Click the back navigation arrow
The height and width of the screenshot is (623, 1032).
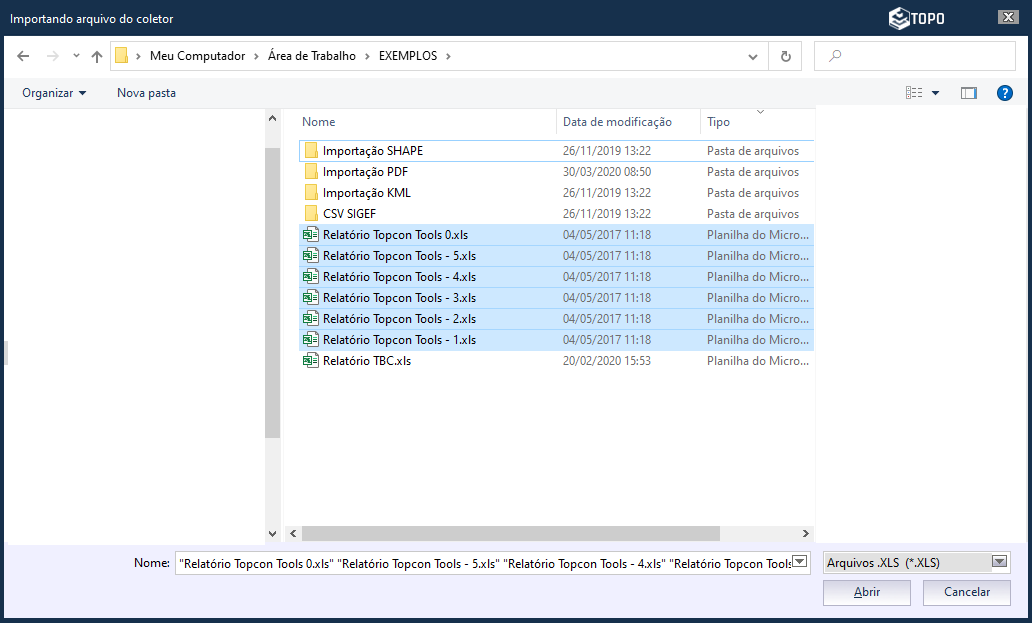(x=23, y=56)
